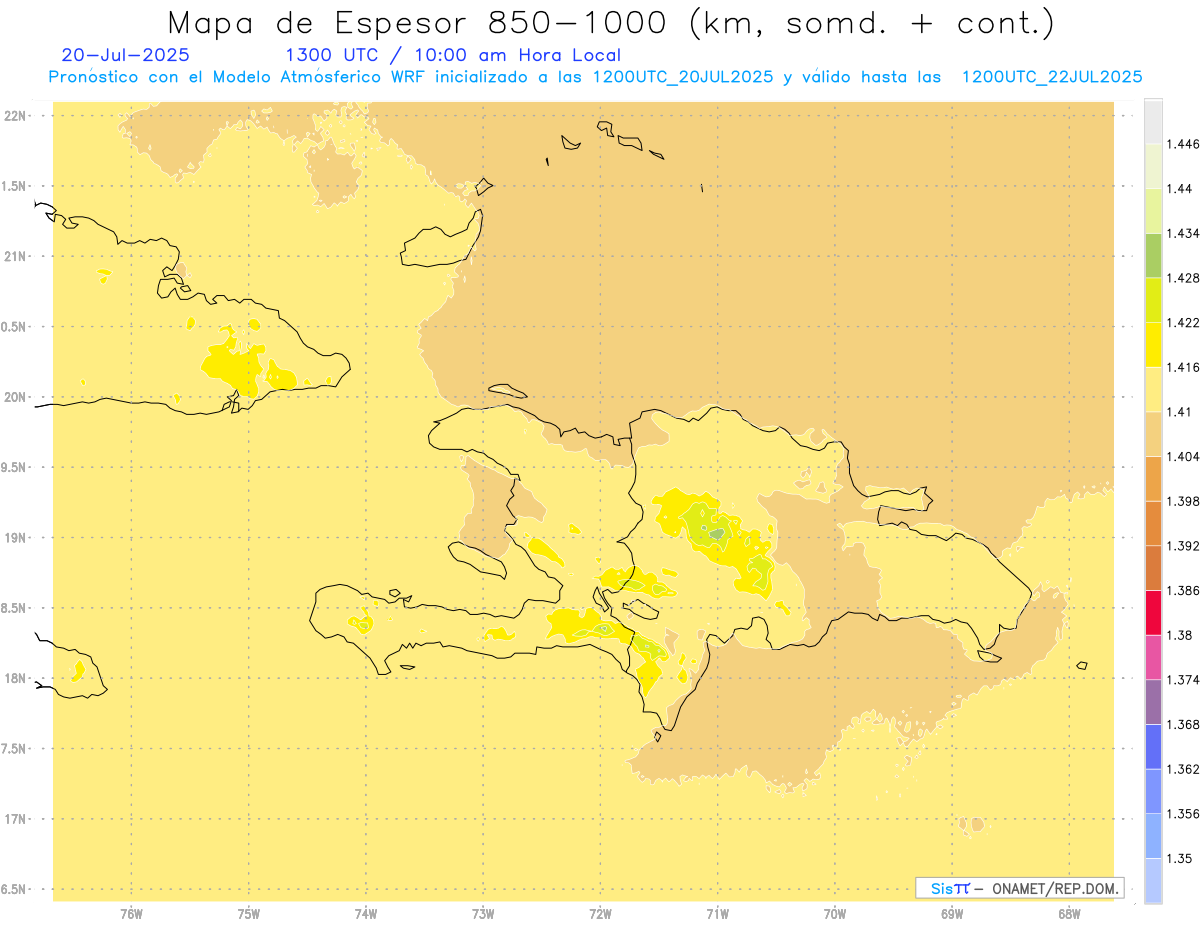Click the '1.5N' latitude label
Viewport: 1200px width, 927px height.
pyautogui.click(x=14, y=186)
